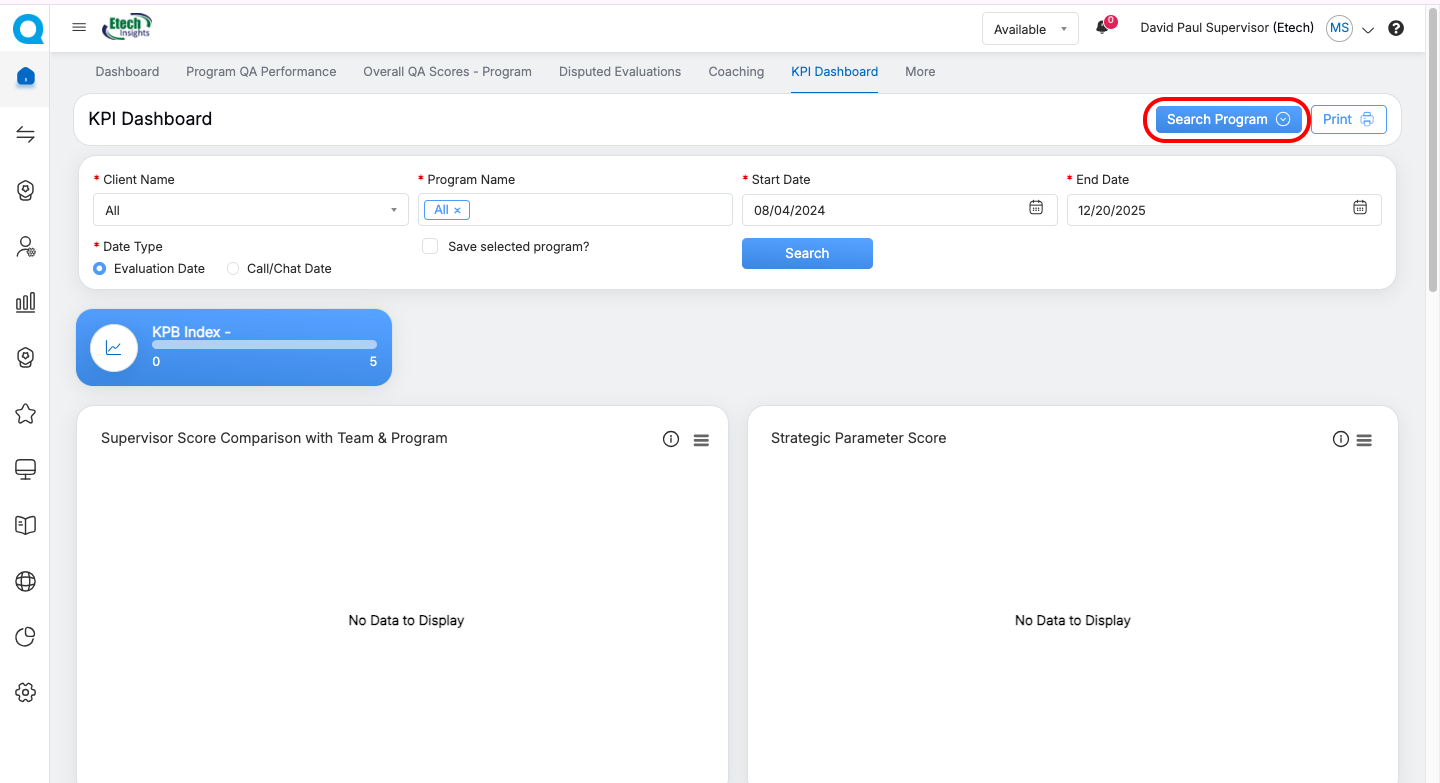Click the hamburger menu icon in header

click(x=79, y=28)
